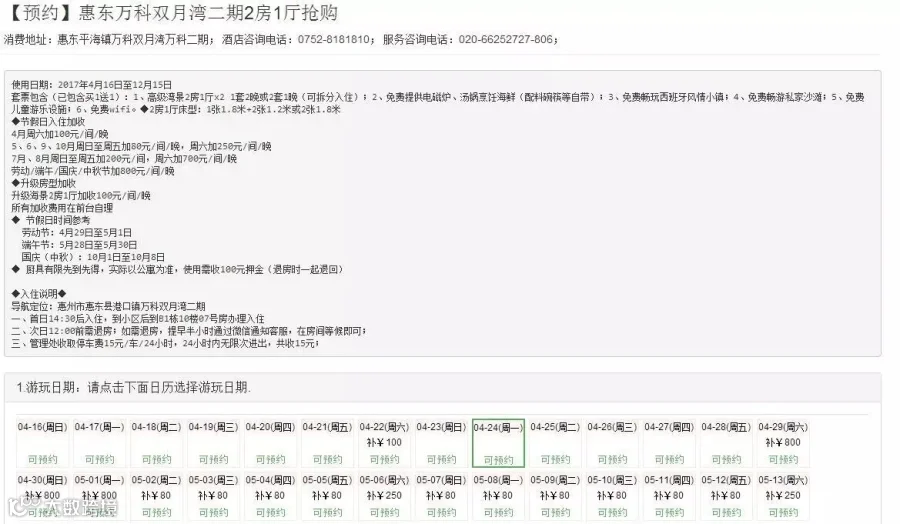This screenshot has height=524, width=900.
Task: Choose the 04-23(周日) calendar date
Action: 441,443
